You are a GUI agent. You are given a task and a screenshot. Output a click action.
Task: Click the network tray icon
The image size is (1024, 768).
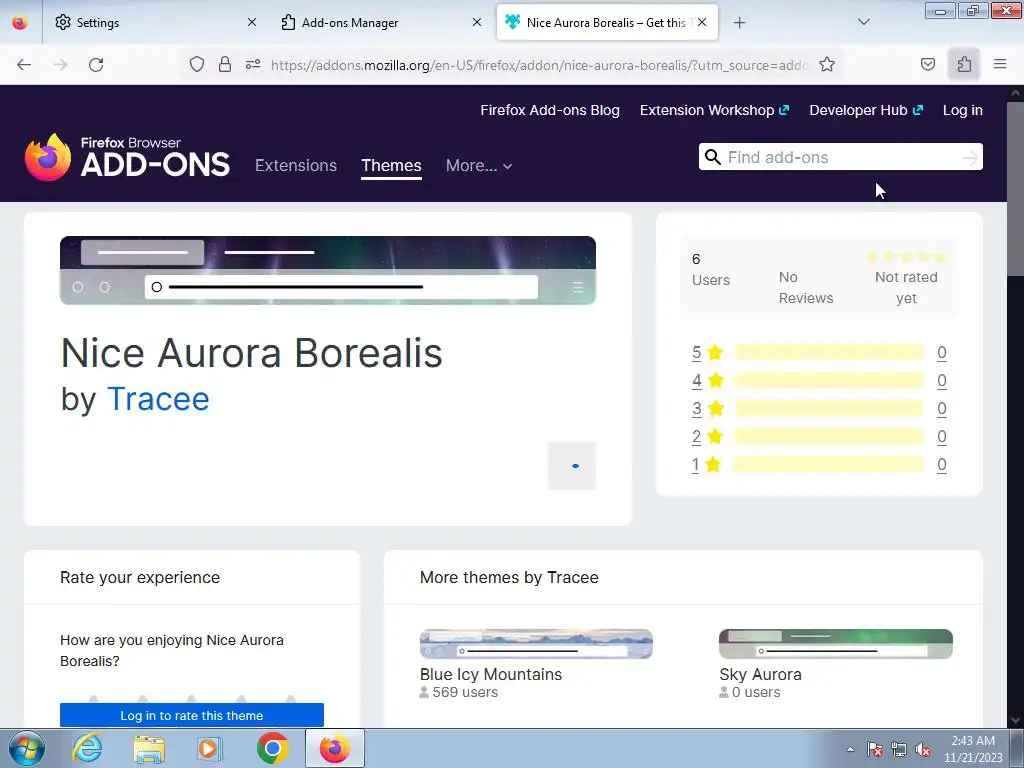[x=899, y=750]
